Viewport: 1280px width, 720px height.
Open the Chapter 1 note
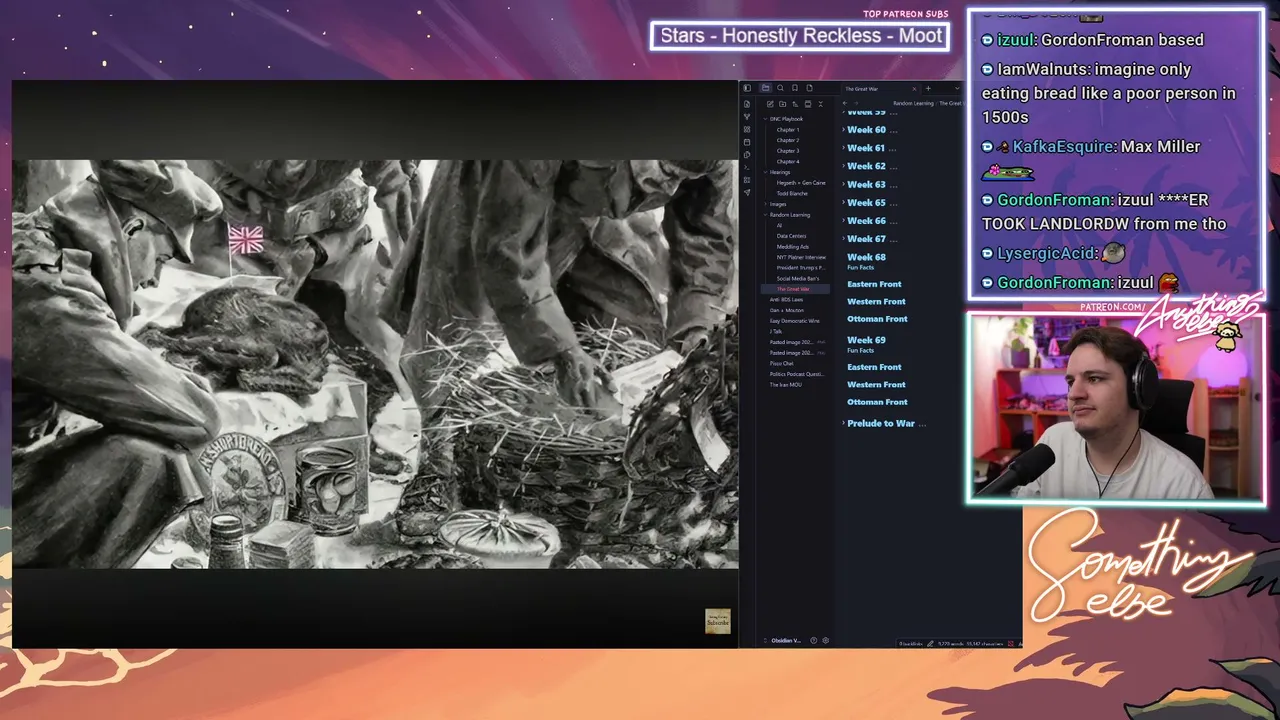click(x=788, y=130)
